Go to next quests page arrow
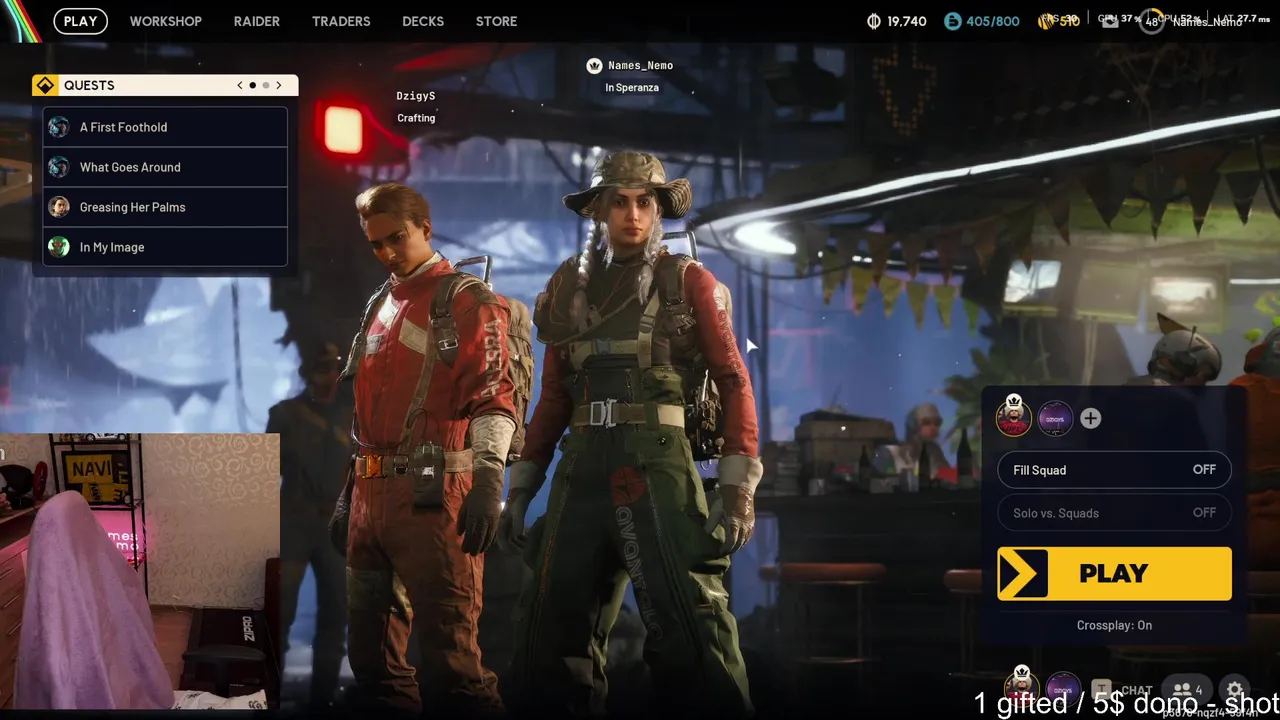 coord(279,85)
